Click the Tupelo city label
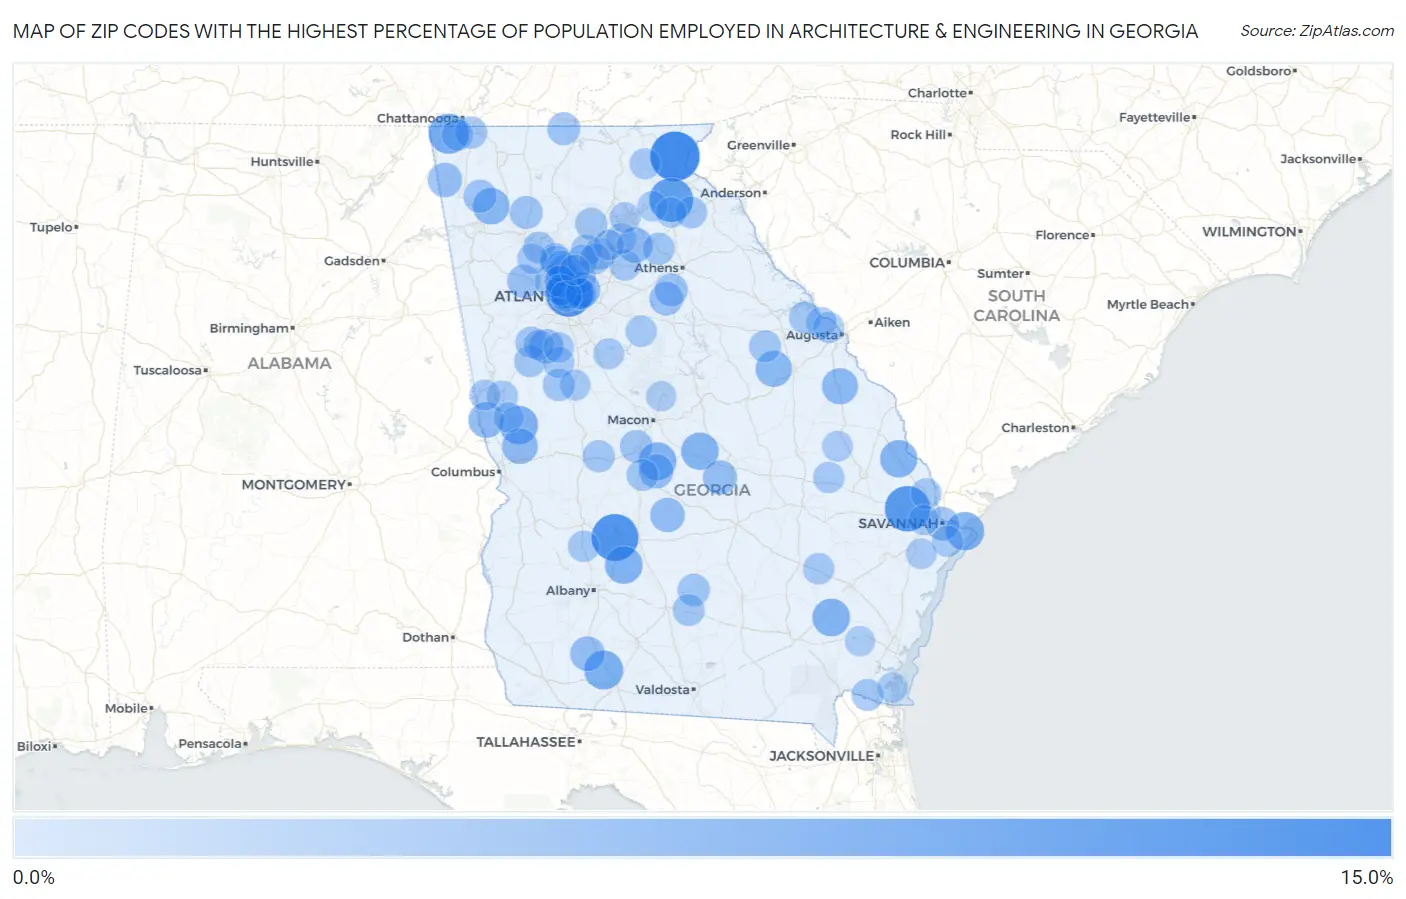 (x=52, y=227)
